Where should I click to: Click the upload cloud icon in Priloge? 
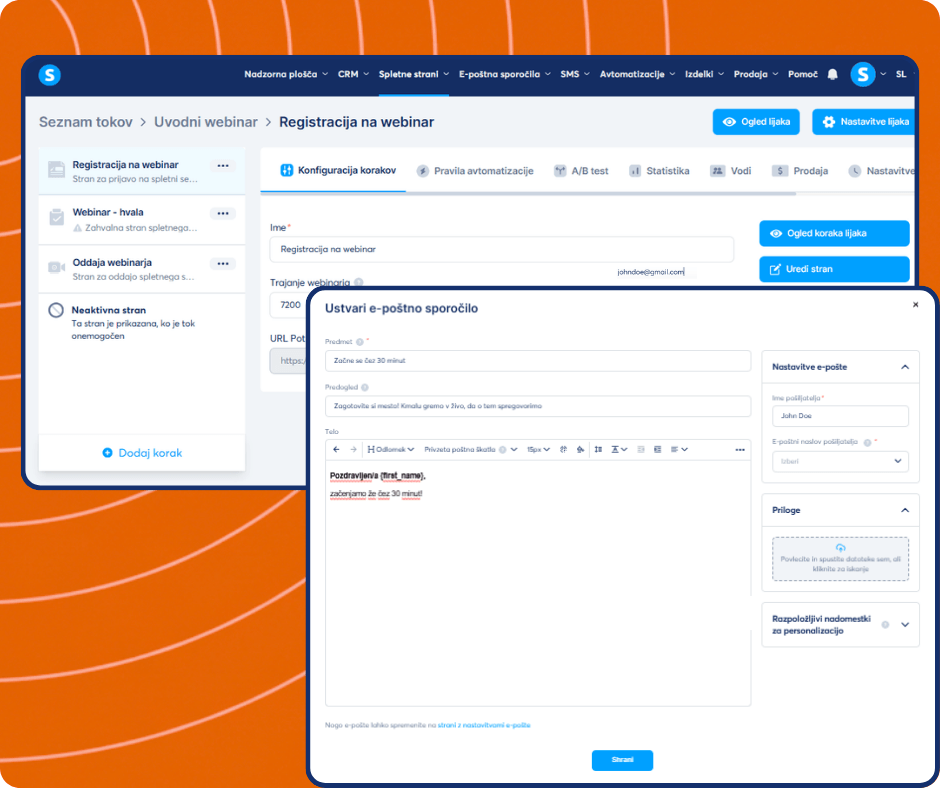tap(840, 548)
